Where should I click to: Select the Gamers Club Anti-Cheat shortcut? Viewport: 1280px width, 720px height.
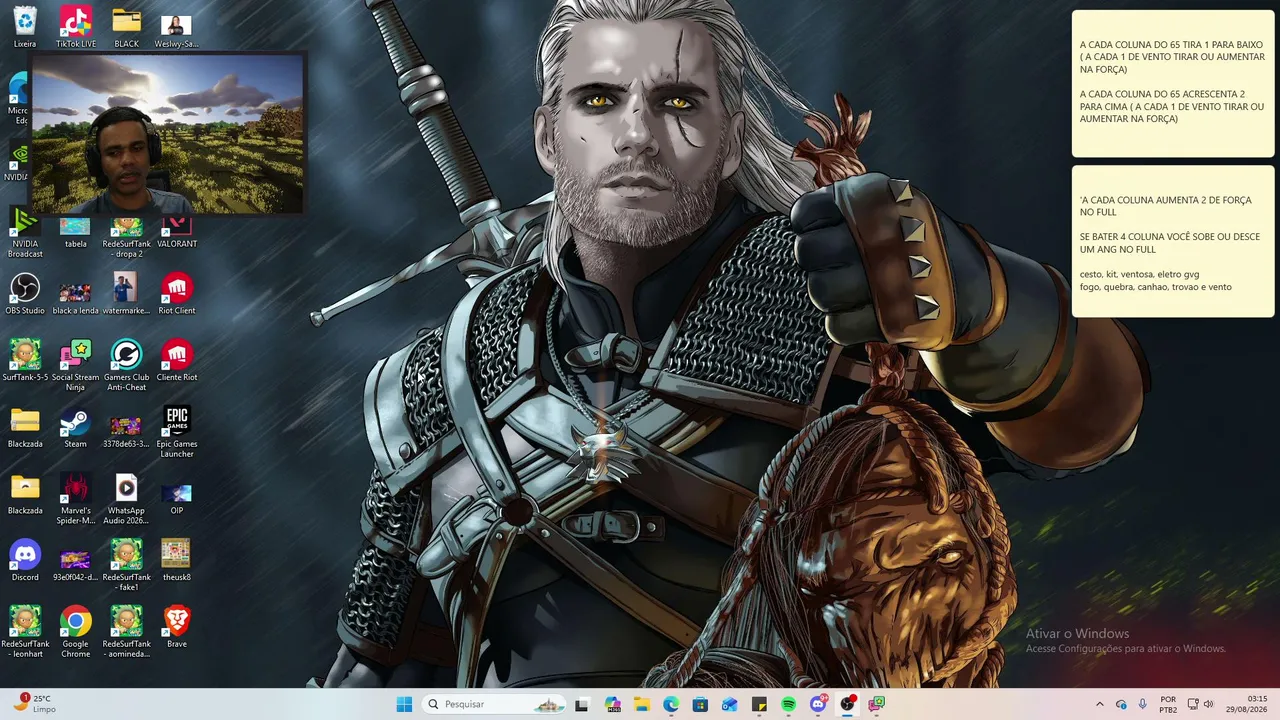[x=126, y=366]
